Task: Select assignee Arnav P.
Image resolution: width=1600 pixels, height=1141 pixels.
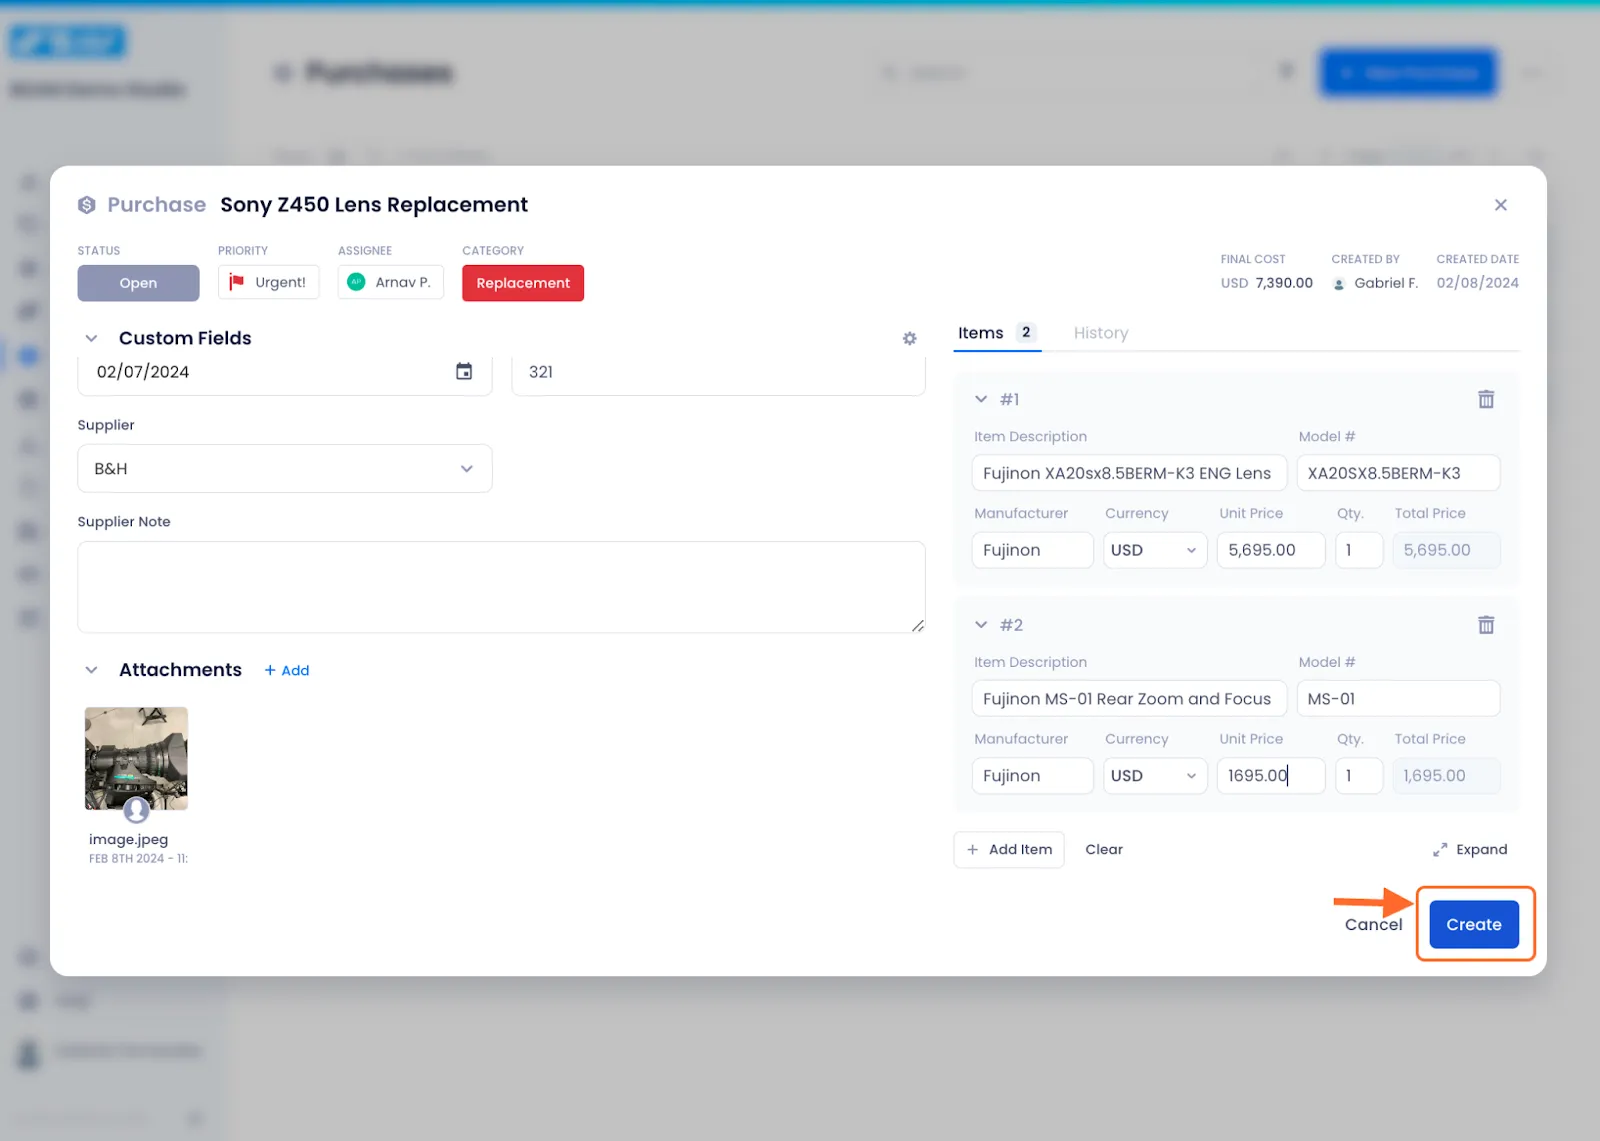Action: (x=391, y=283)
